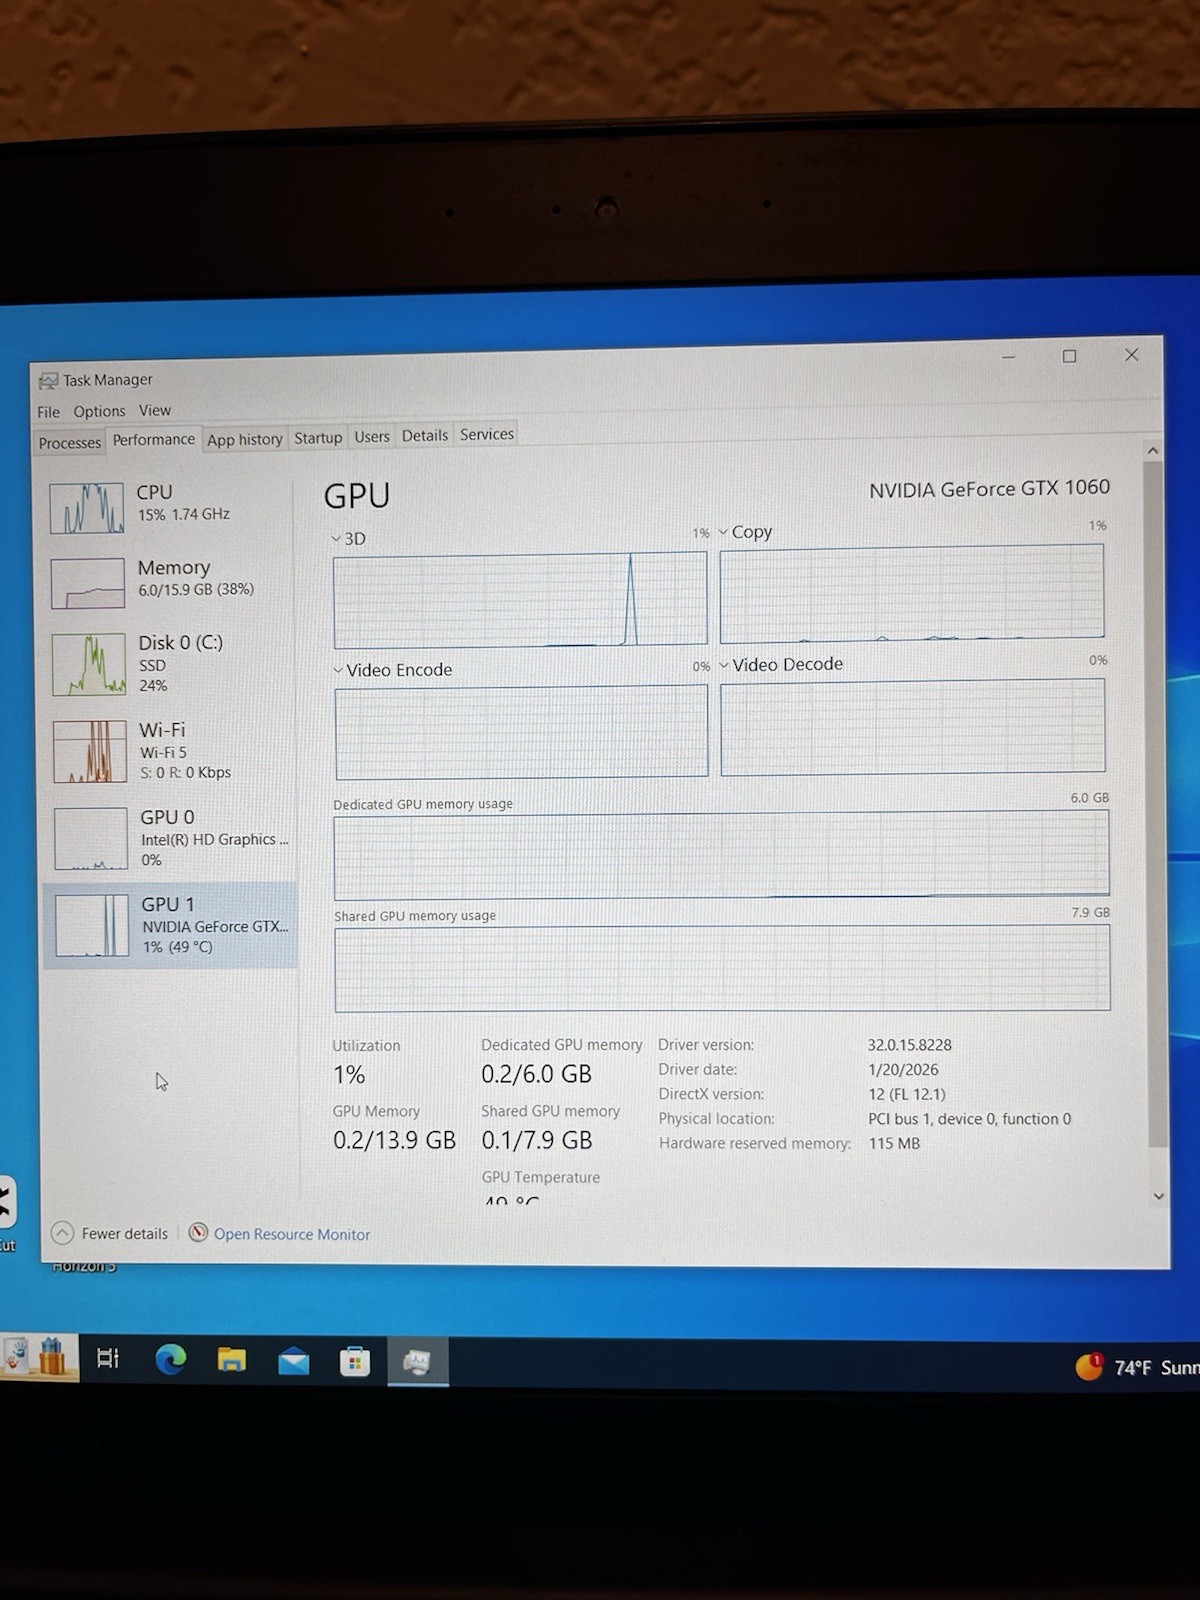Click the Fewer details arrow icon
The width and height of the screenshot is (1200, 1600).
point(62,1233)
